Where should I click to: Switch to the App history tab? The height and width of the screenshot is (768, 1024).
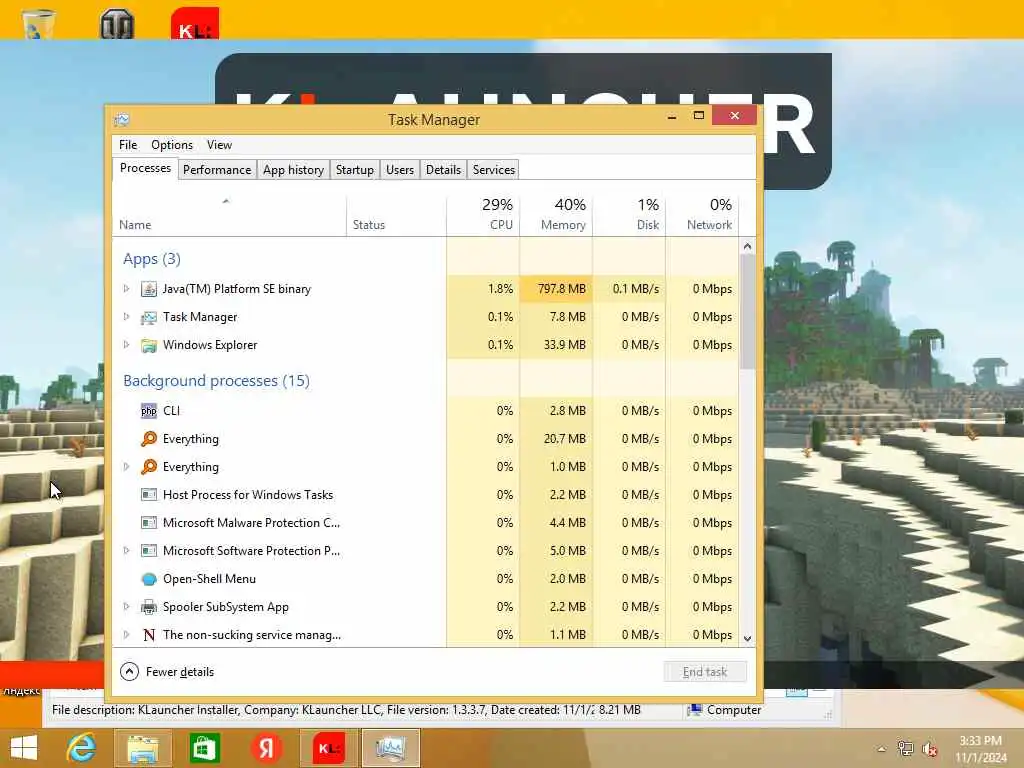tap(293, 170)
